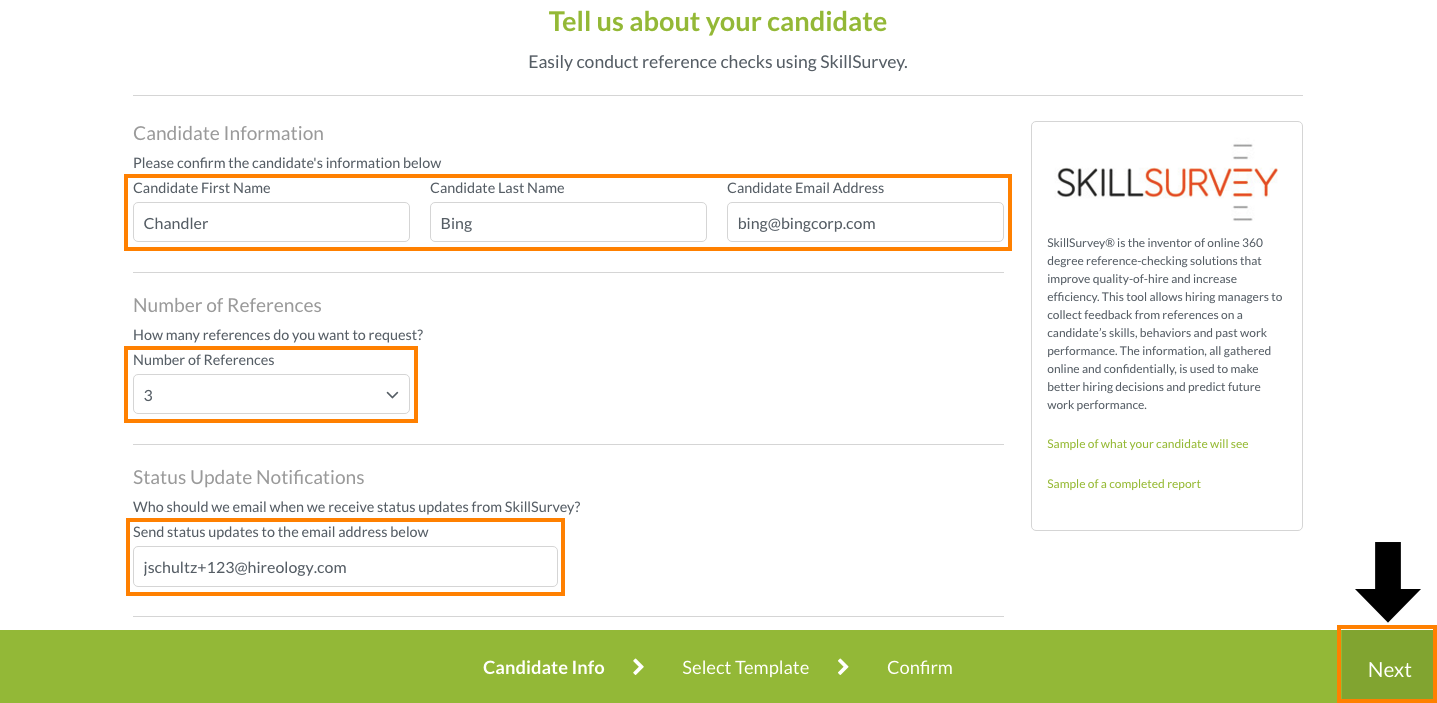Click the SkillSurvey description paragraph
This screenshot has height=703, width=1437.
pyautogui.click(x=1165, y=324)
